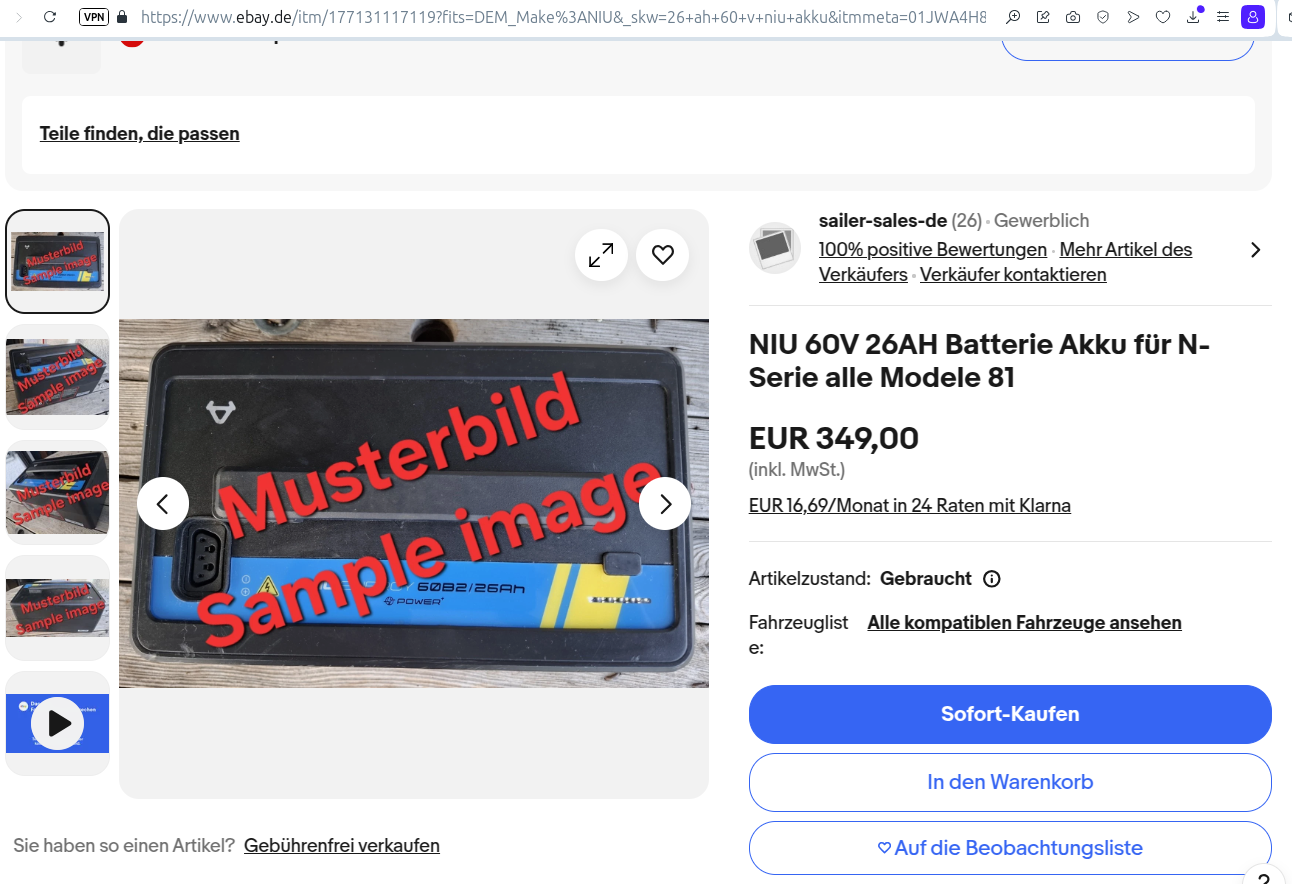The width and height of the screenshot is (1292, 884).
Task: Toggle Auf die Beobachtungsliste
Action: [x=1010, y=848]
